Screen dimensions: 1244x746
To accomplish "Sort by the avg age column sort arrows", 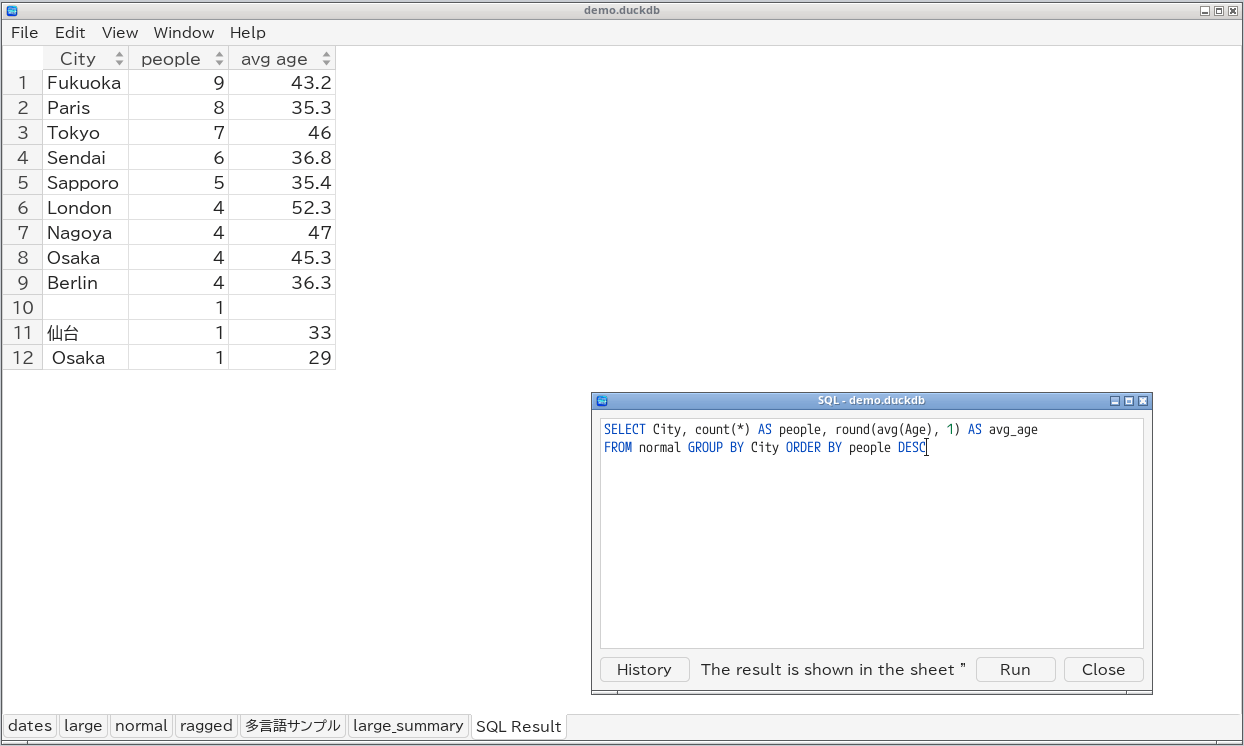I will coord(326,59).
